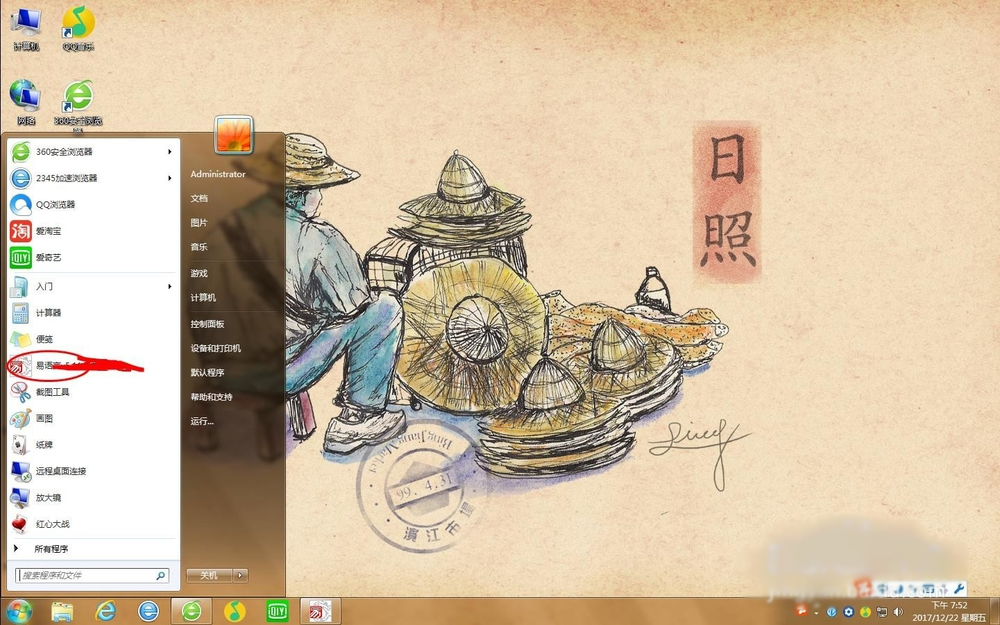Click the QQ音乐 tray icon

coord(865,612)
